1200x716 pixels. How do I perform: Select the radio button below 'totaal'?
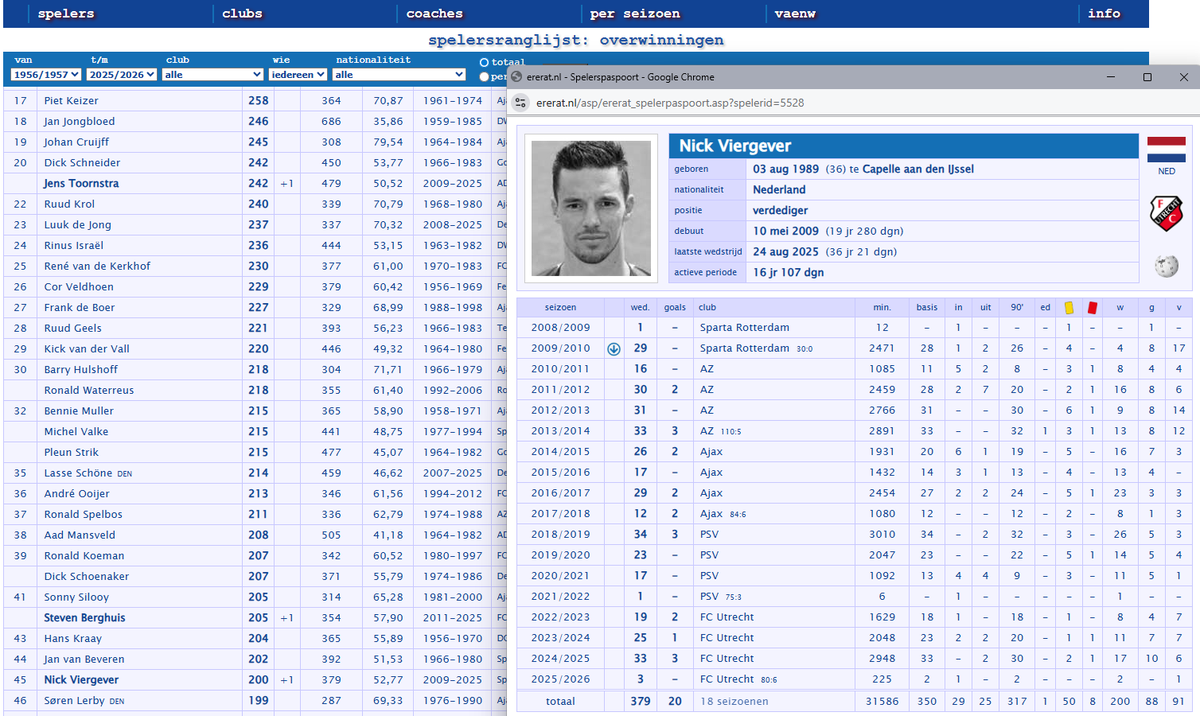(x=485, y=76)
